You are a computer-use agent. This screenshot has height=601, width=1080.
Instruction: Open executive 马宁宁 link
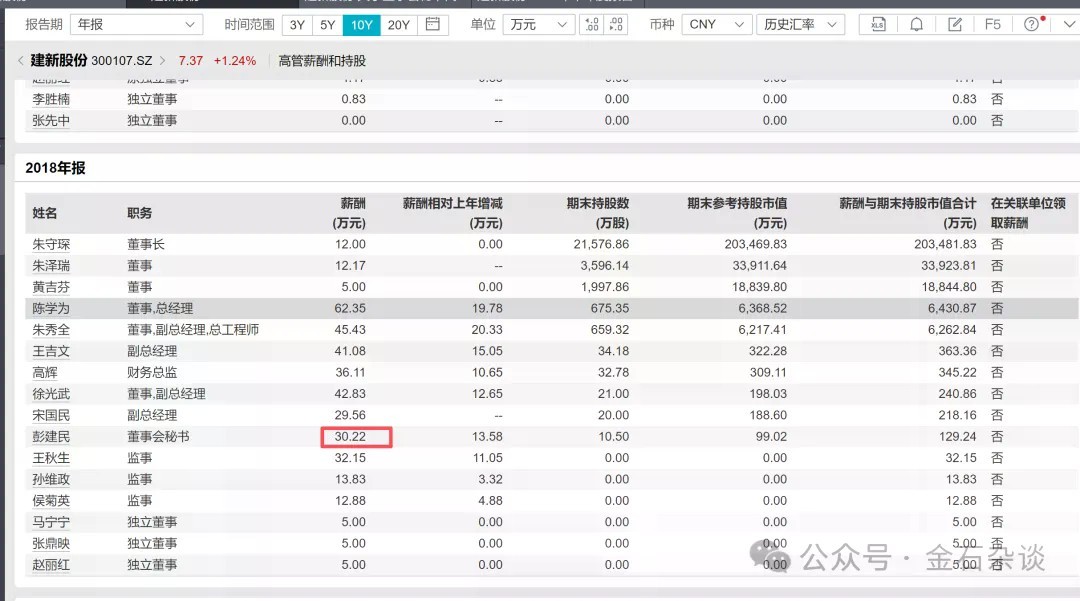(51, 522)
